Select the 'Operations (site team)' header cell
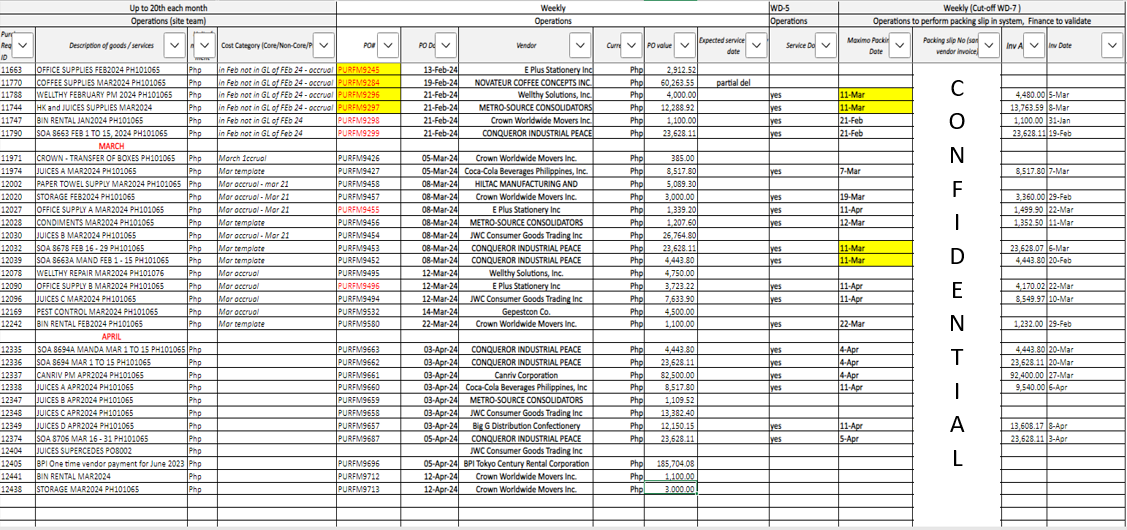Viewport: 1127px width, 530px height. [168, 22]
